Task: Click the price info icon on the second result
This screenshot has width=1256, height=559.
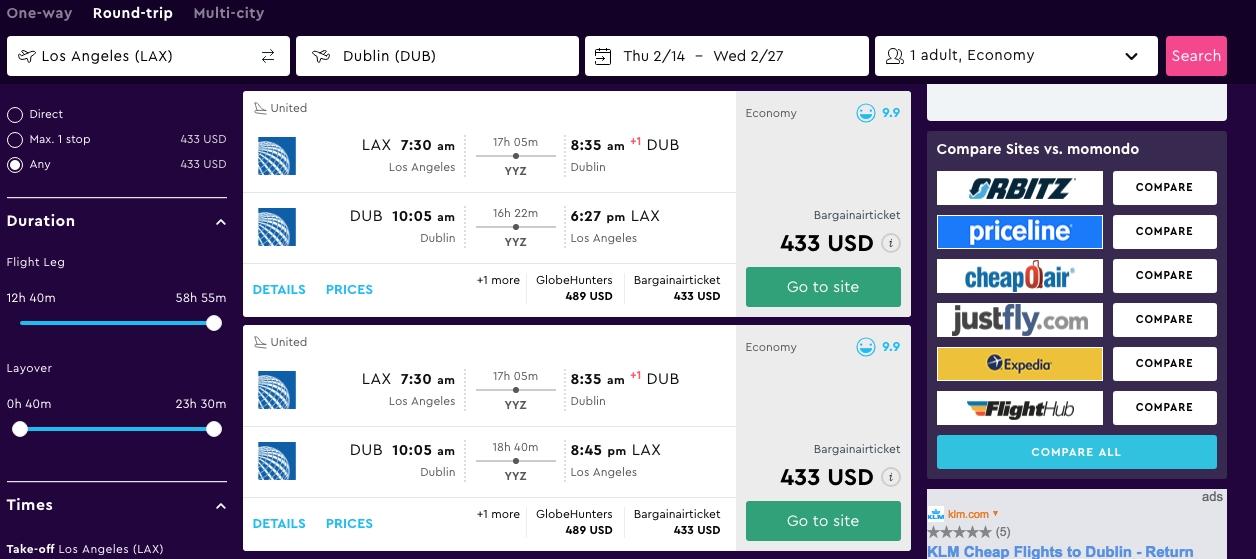Action: click(x=891, y=477)
